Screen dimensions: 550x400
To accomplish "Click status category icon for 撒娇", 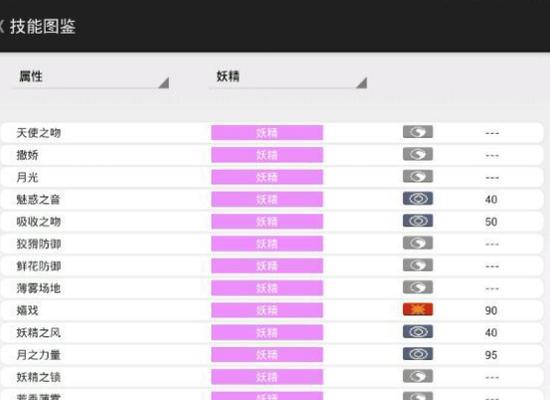I will pos(418,154).
